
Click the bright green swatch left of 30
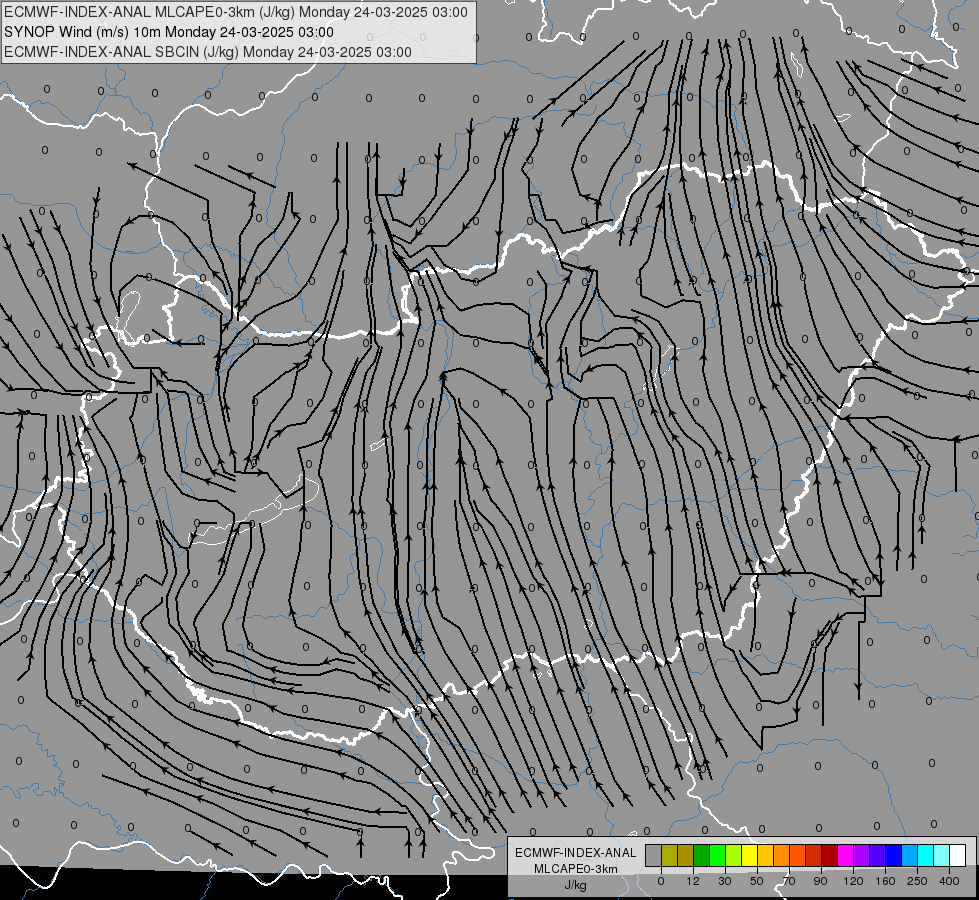coord(717,856)
